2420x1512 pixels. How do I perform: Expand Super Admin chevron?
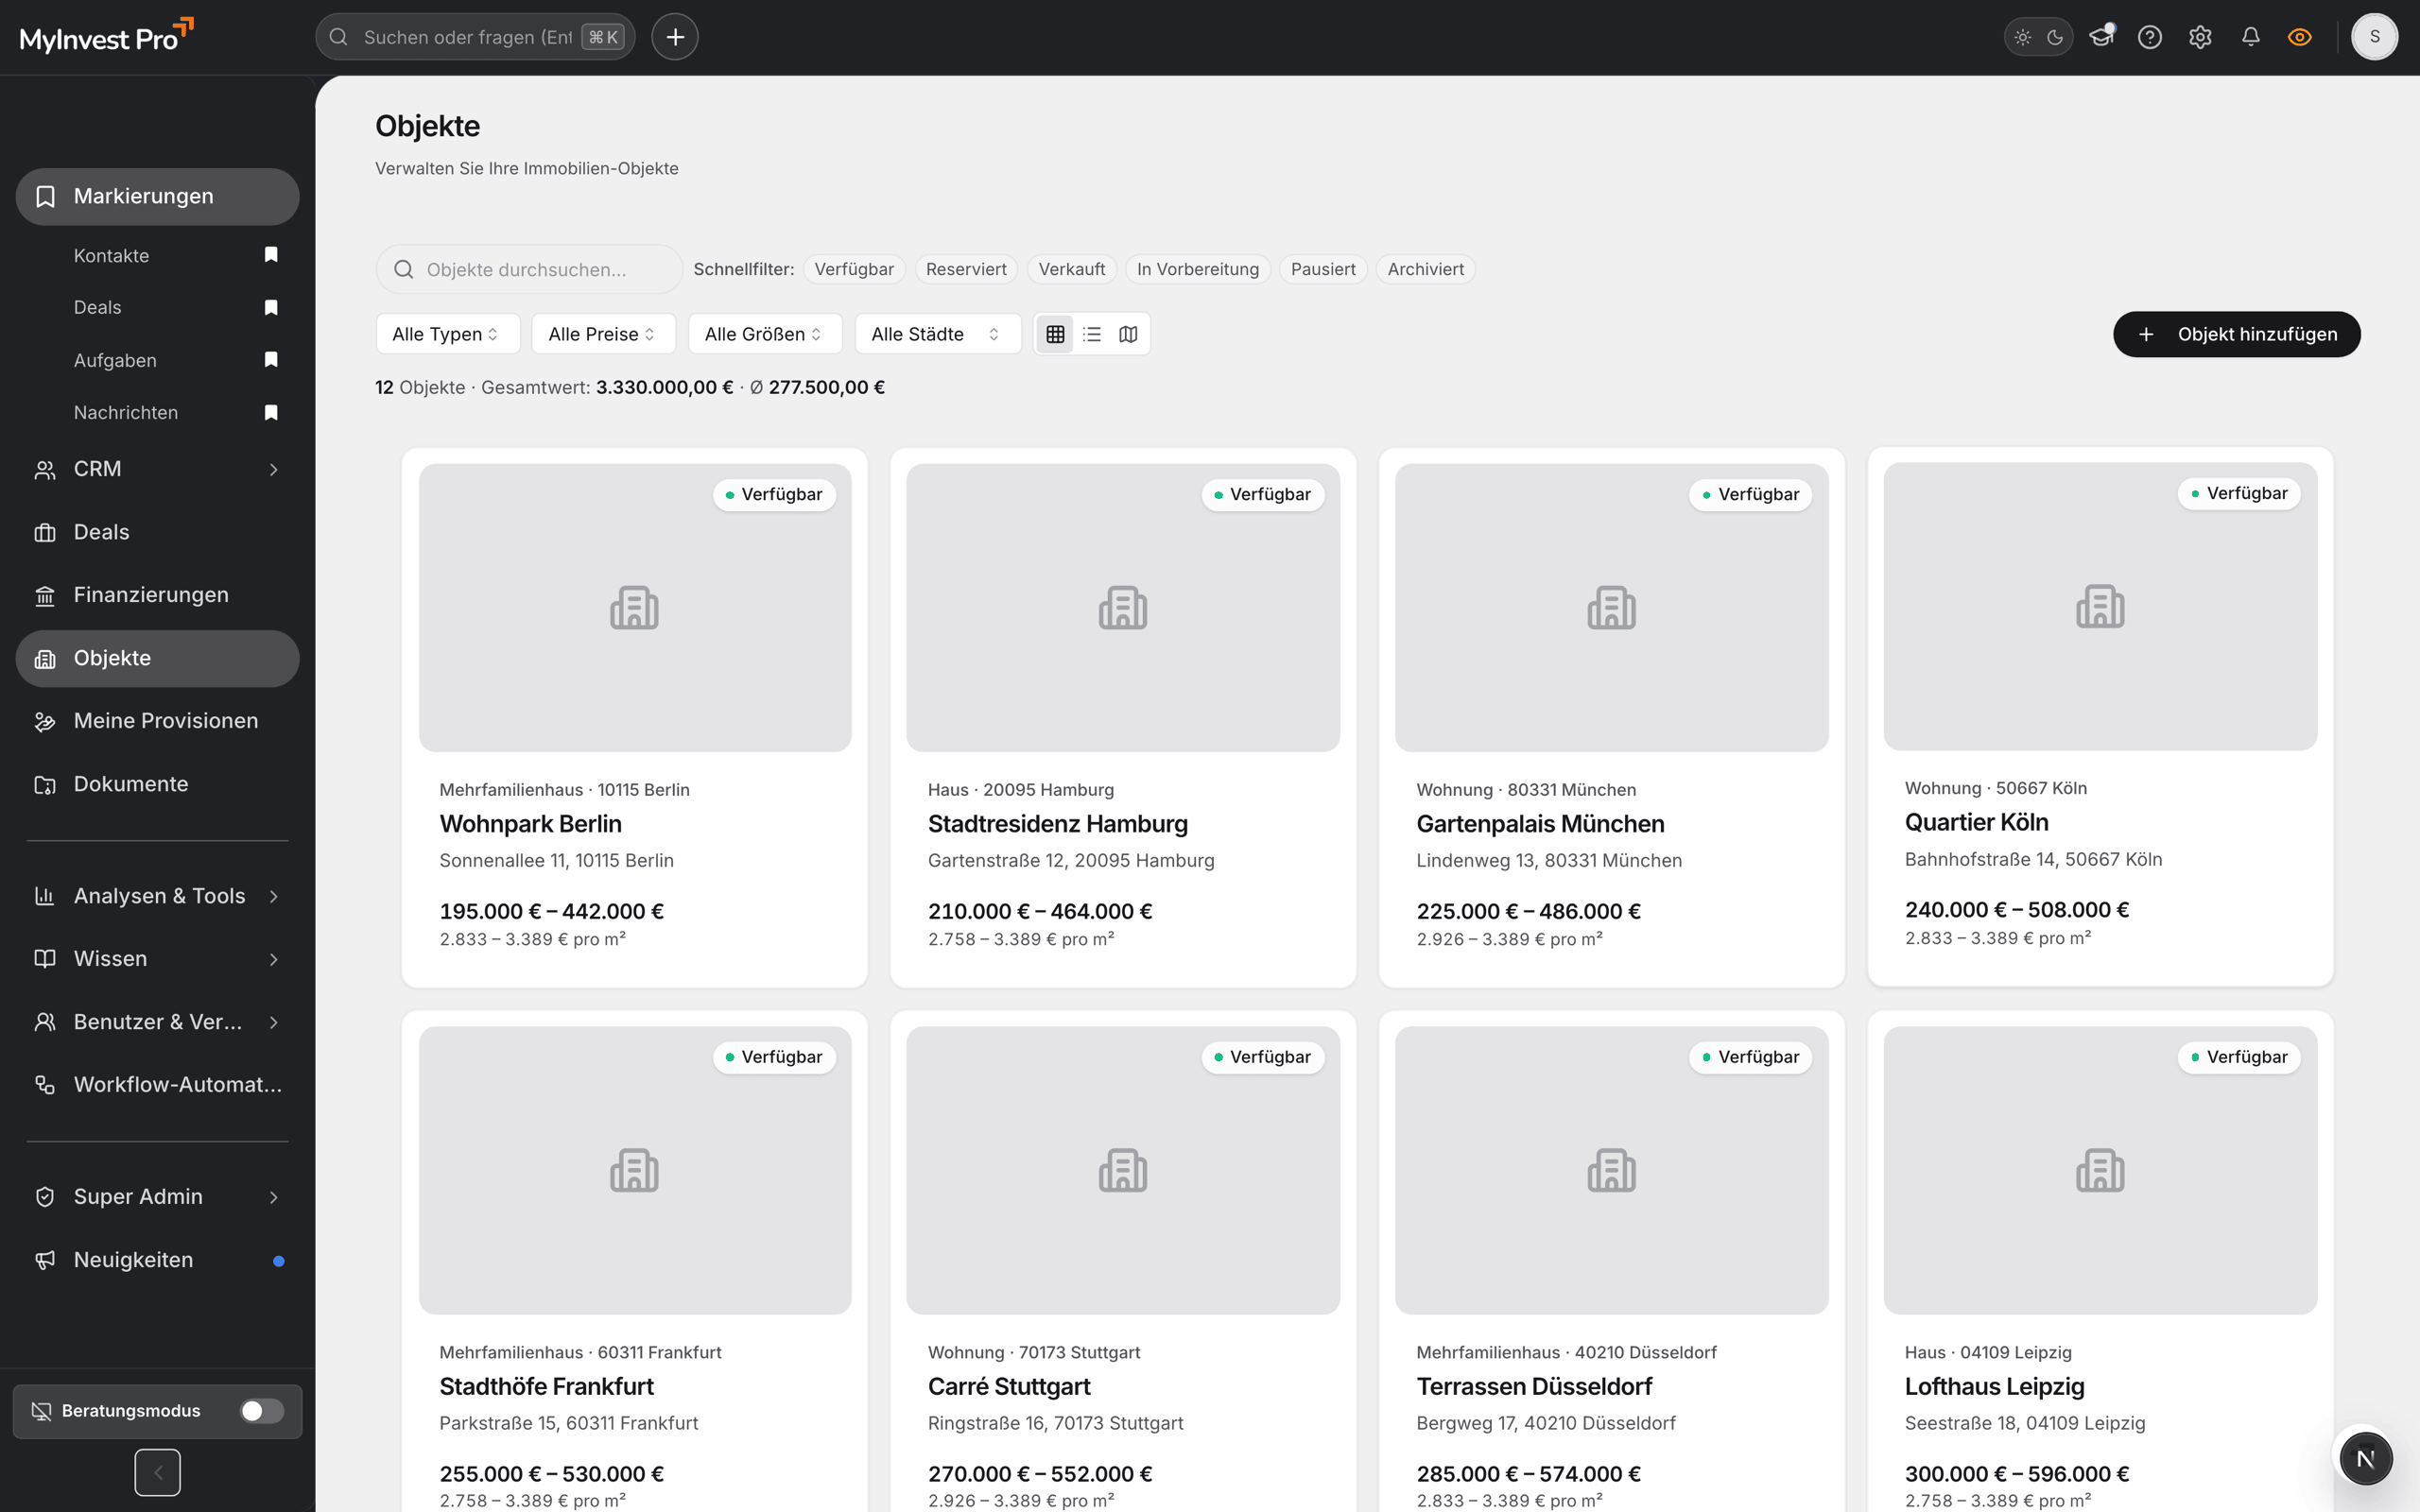click(274, 1197)
